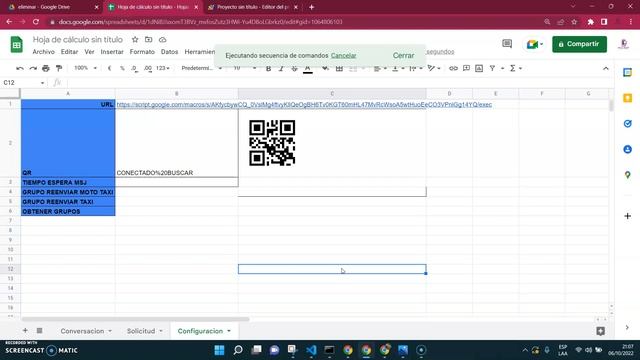The height and width of the screenshot is (360, 640).
Task: Toggle Bold formatting
Action: [x=268, y=69]
